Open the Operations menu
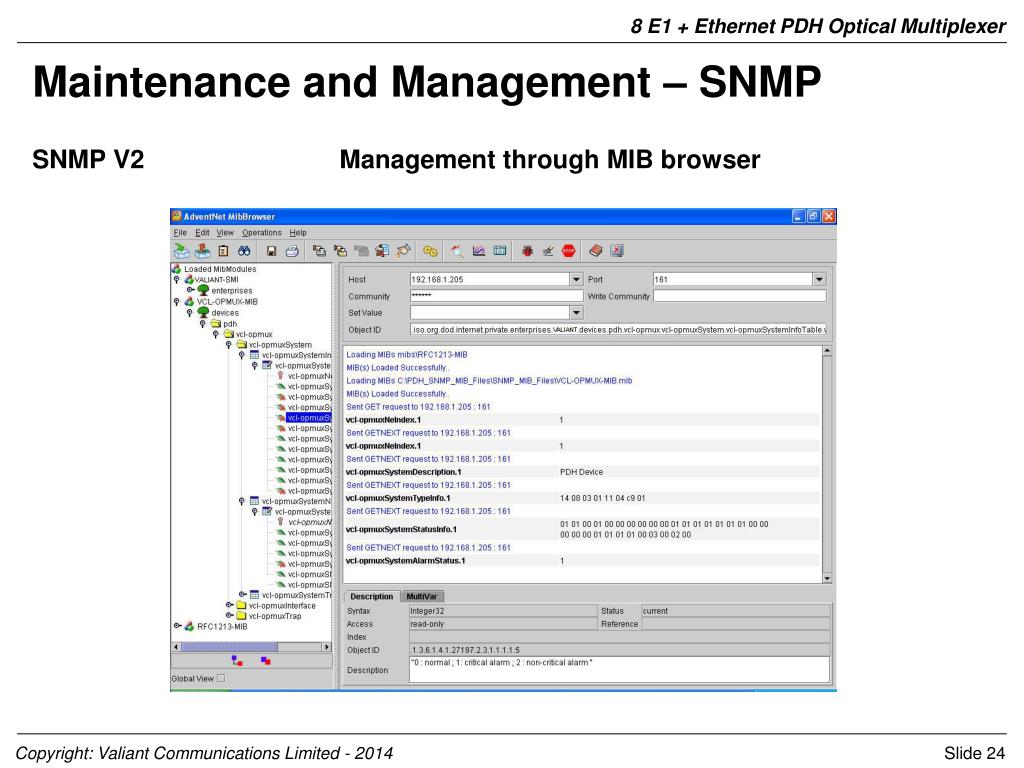The image size is (1024, 768). coord(262,232)
